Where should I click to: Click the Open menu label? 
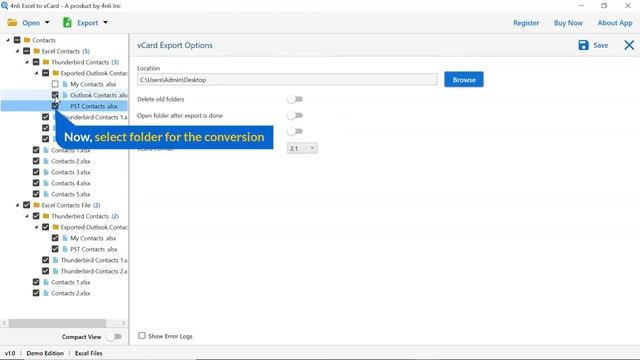(x=31, y=23)
